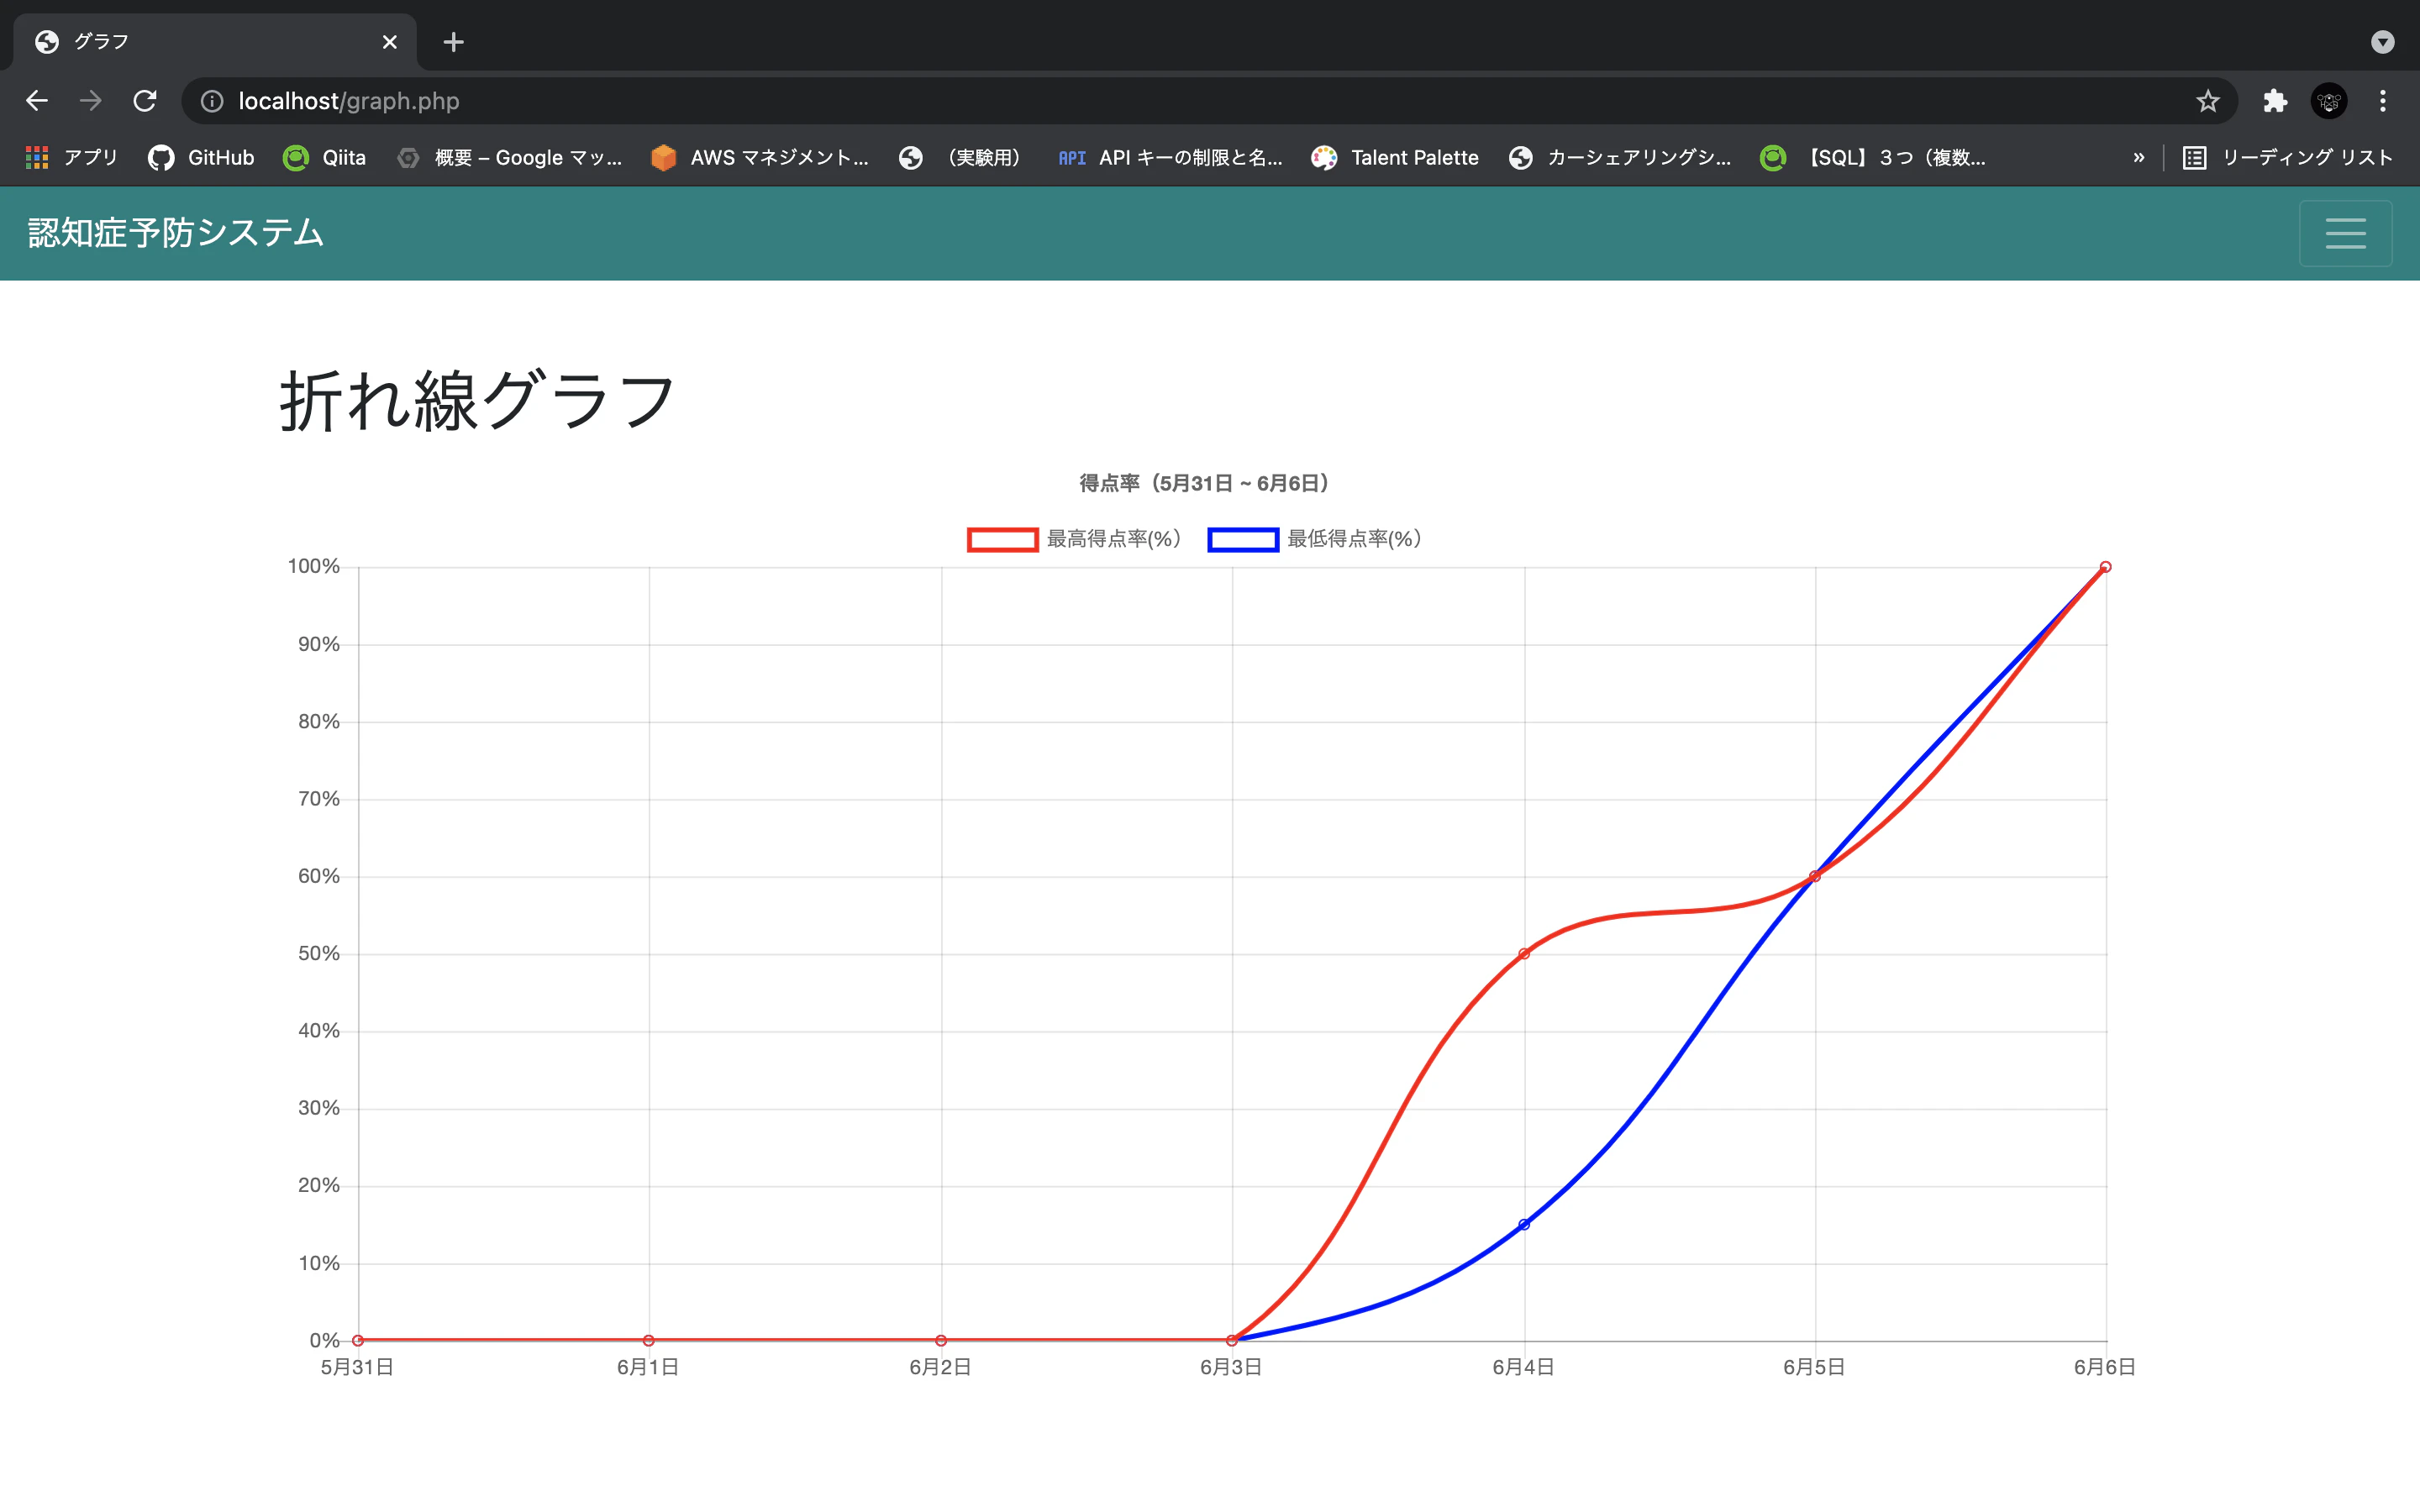Open the GitHub bookmark
The height and width of the screenshot is (1512, 2420).
(201, 158)
